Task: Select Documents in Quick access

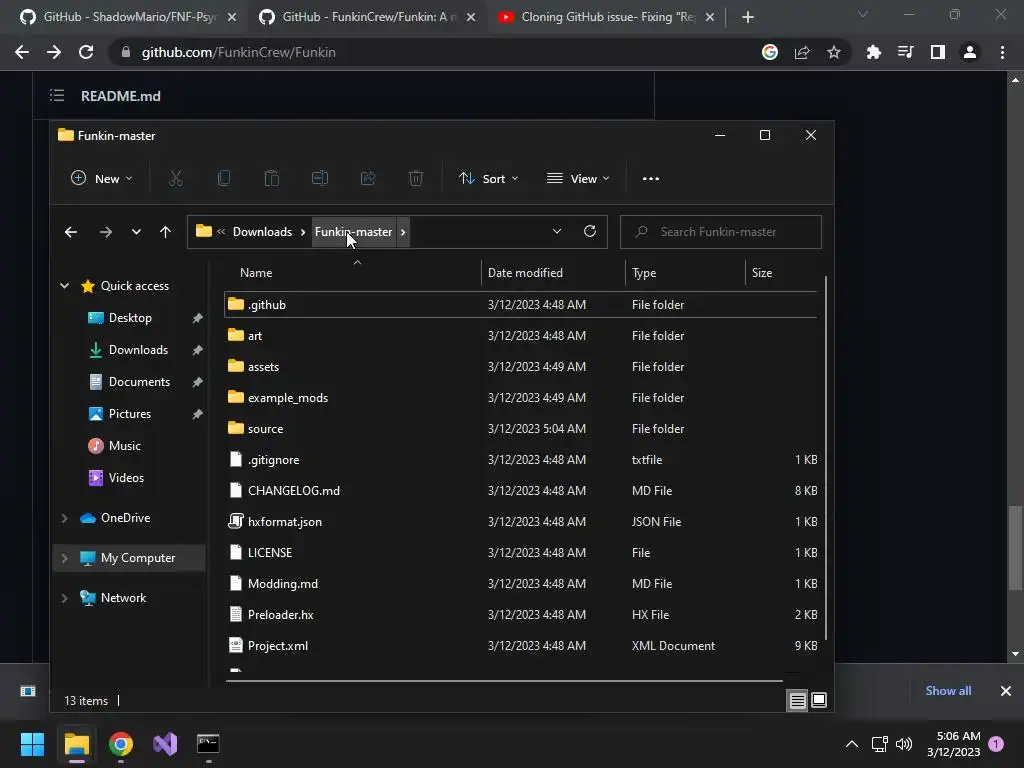Action: click(139, 382)
